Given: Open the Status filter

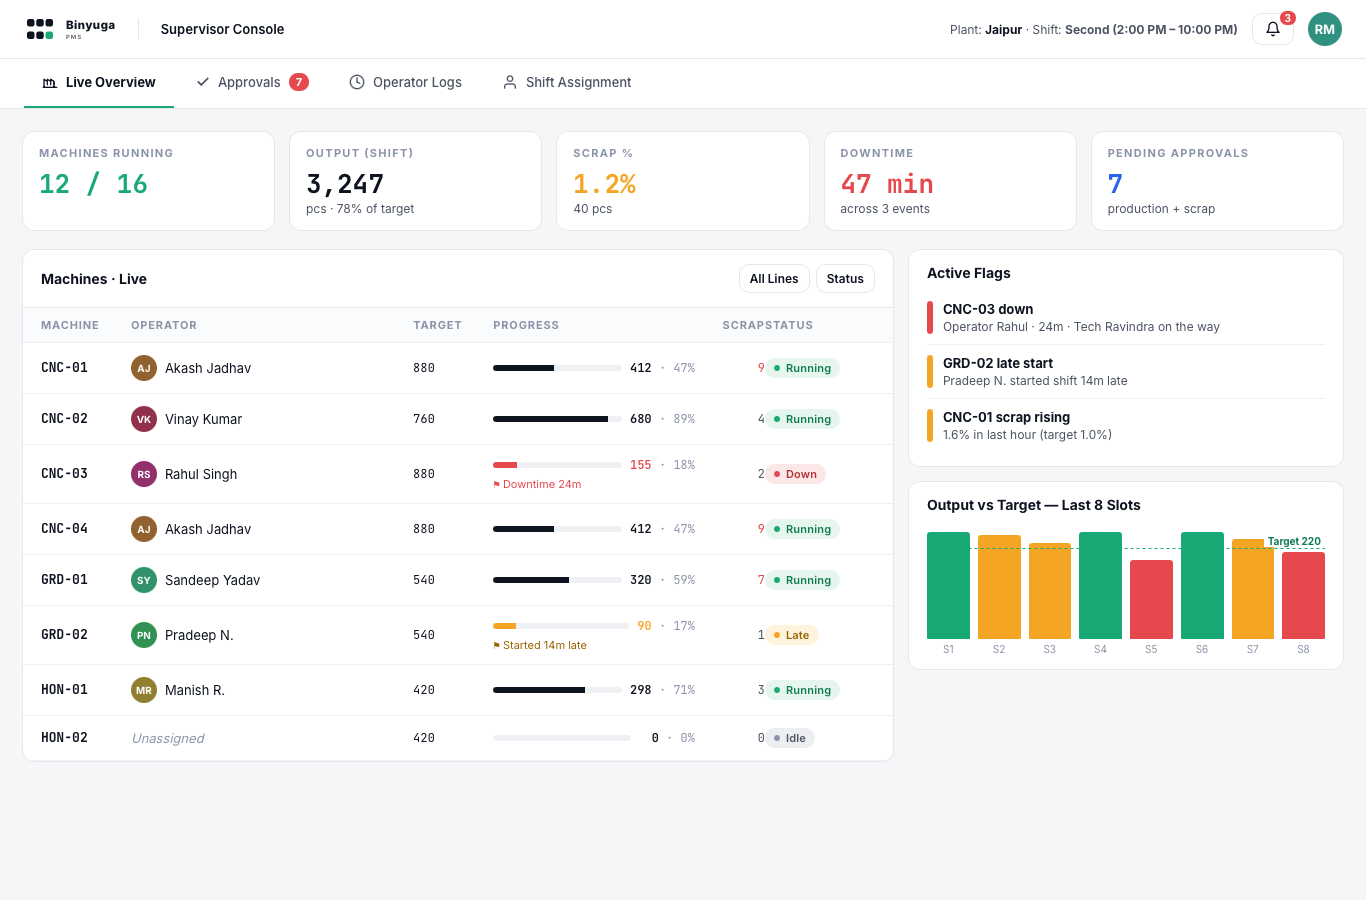Looking at the screenshot, I should tap(845, 279).
